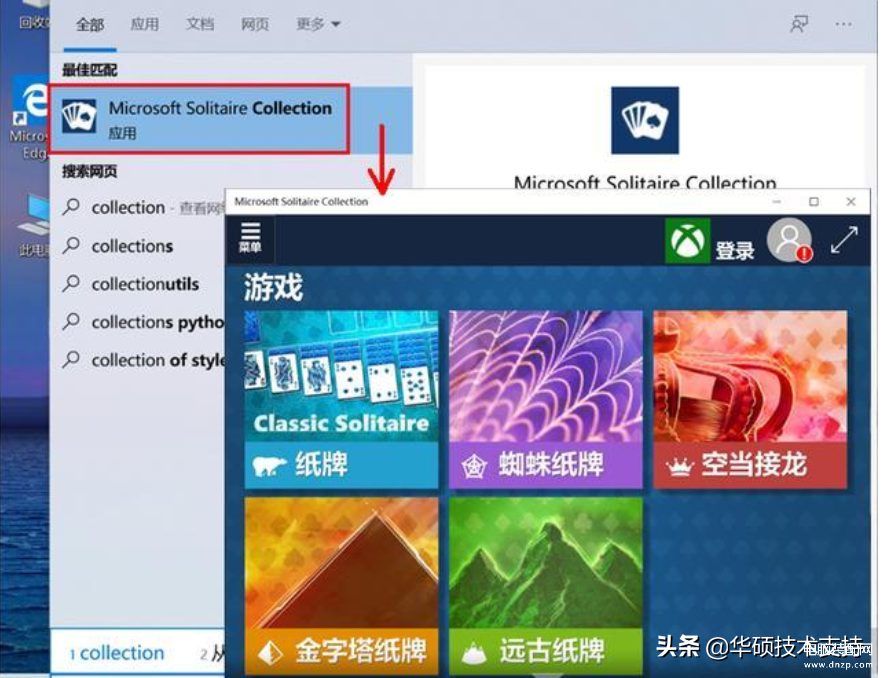
Task: Click the 最佳匹配 heading text
Action: [x=90, y=70]
